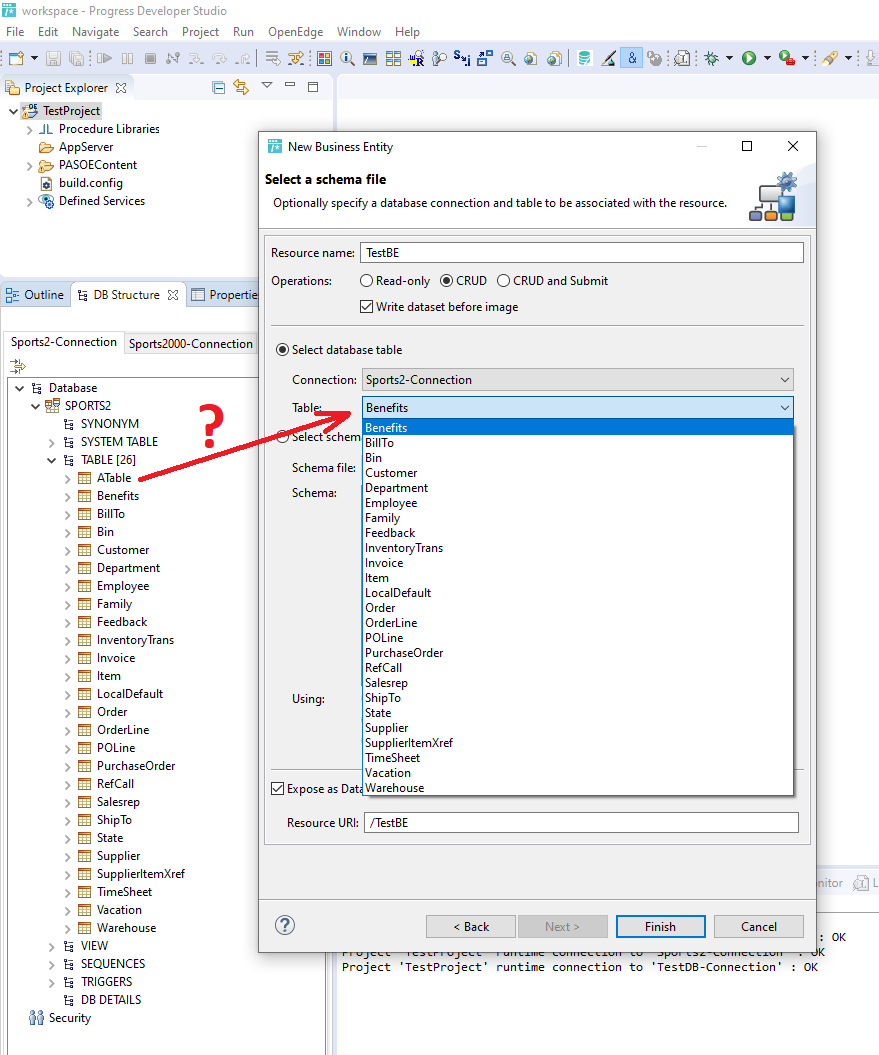Toggle Write dataset before image checkbox

(x=366, y=307)
